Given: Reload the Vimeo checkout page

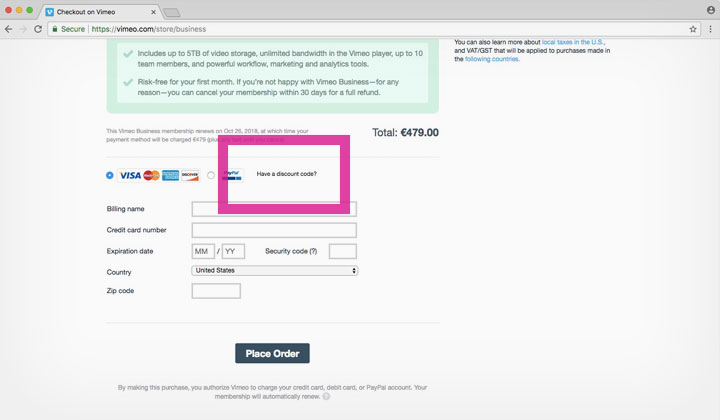Looking at the screenshot, I should 38,29.
